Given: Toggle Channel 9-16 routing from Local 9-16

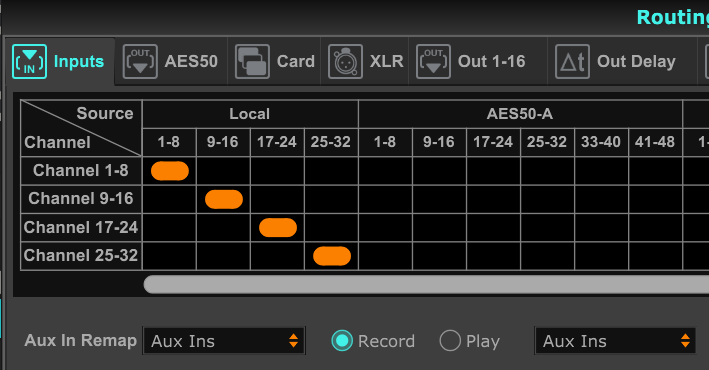Looking at the screenshot, I should pos(223,199).
